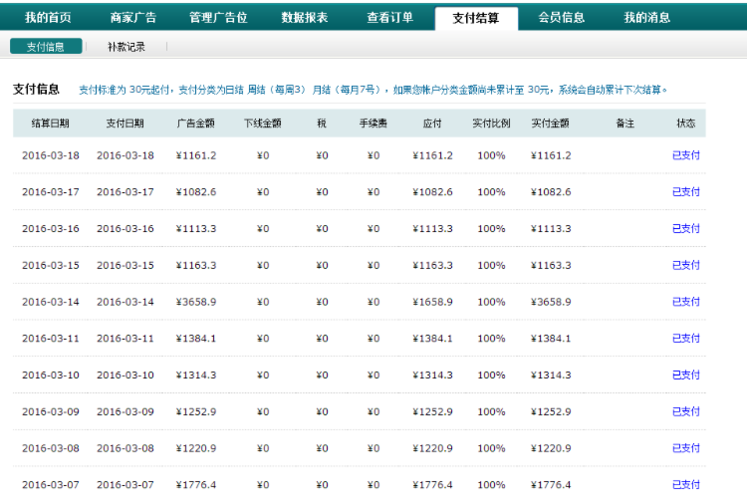This screenshot has width=747, height=500.
Task: Open 已支付 status for 2016-03-16
Action: 686,229
